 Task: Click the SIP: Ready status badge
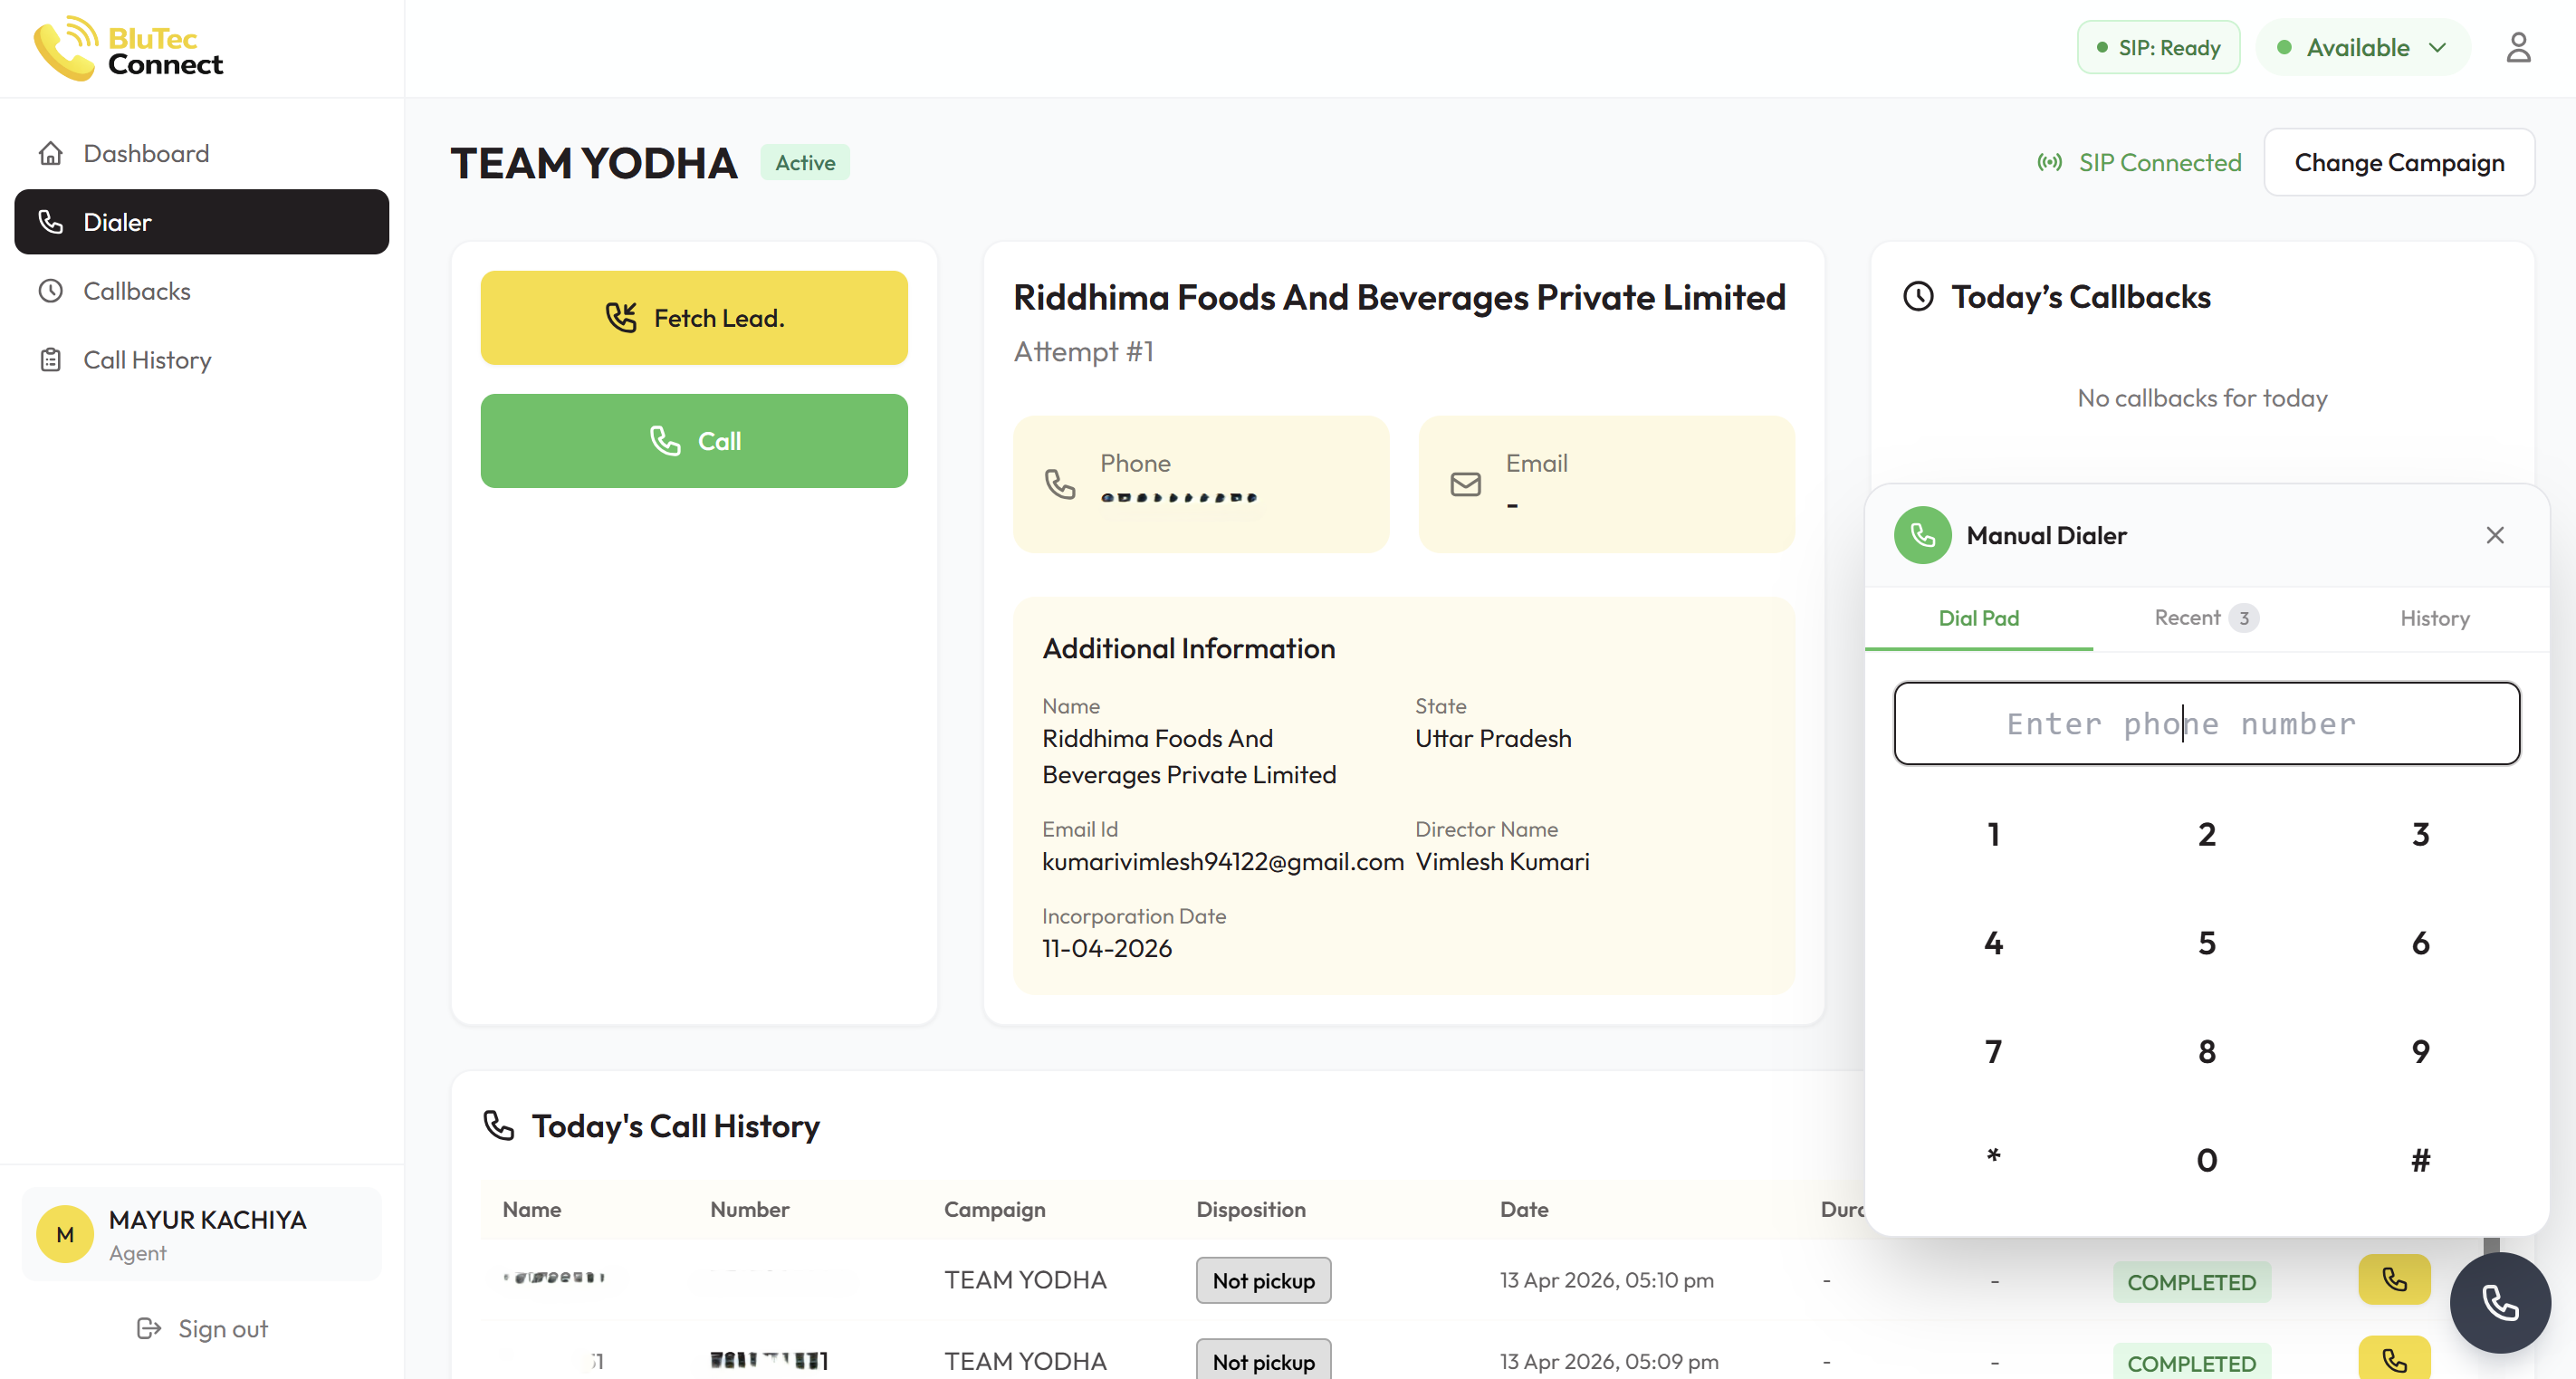click(2158, 47)
